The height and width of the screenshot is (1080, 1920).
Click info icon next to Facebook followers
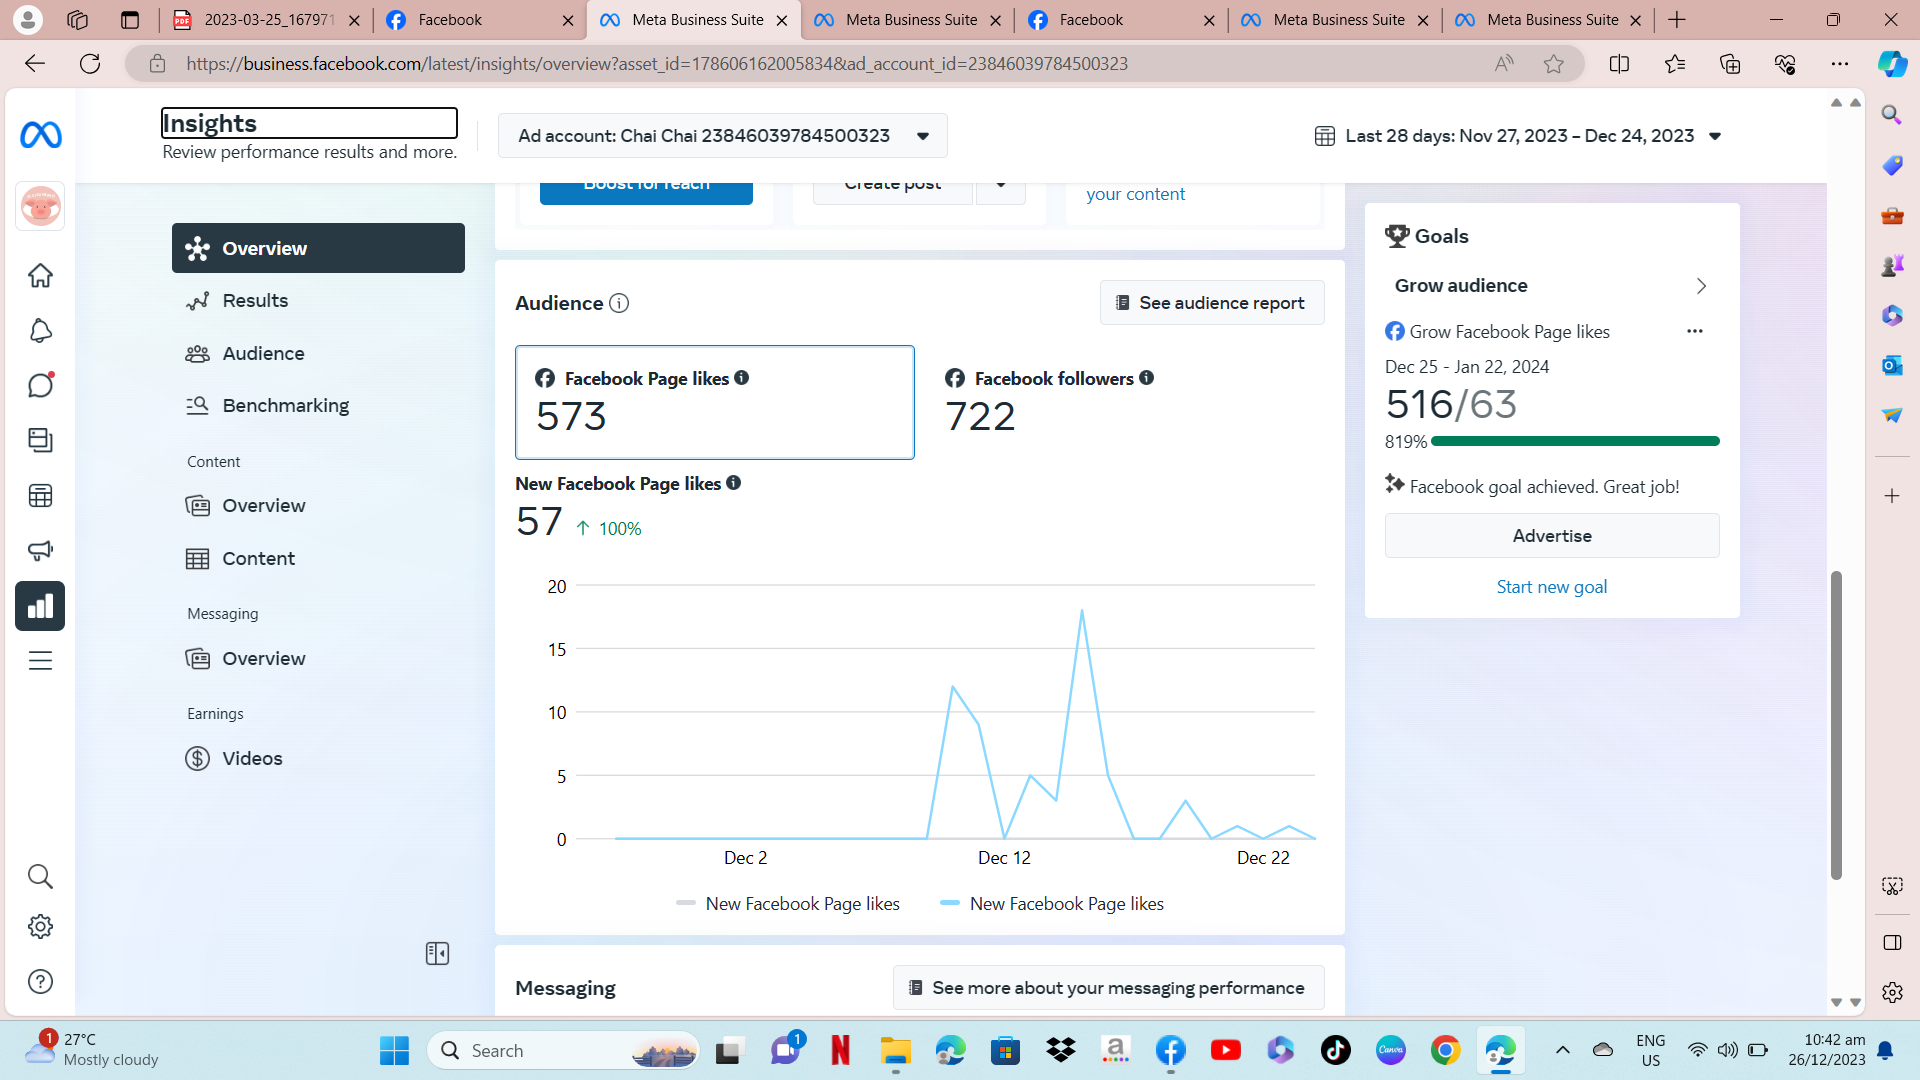click(x=1147, y=378)
